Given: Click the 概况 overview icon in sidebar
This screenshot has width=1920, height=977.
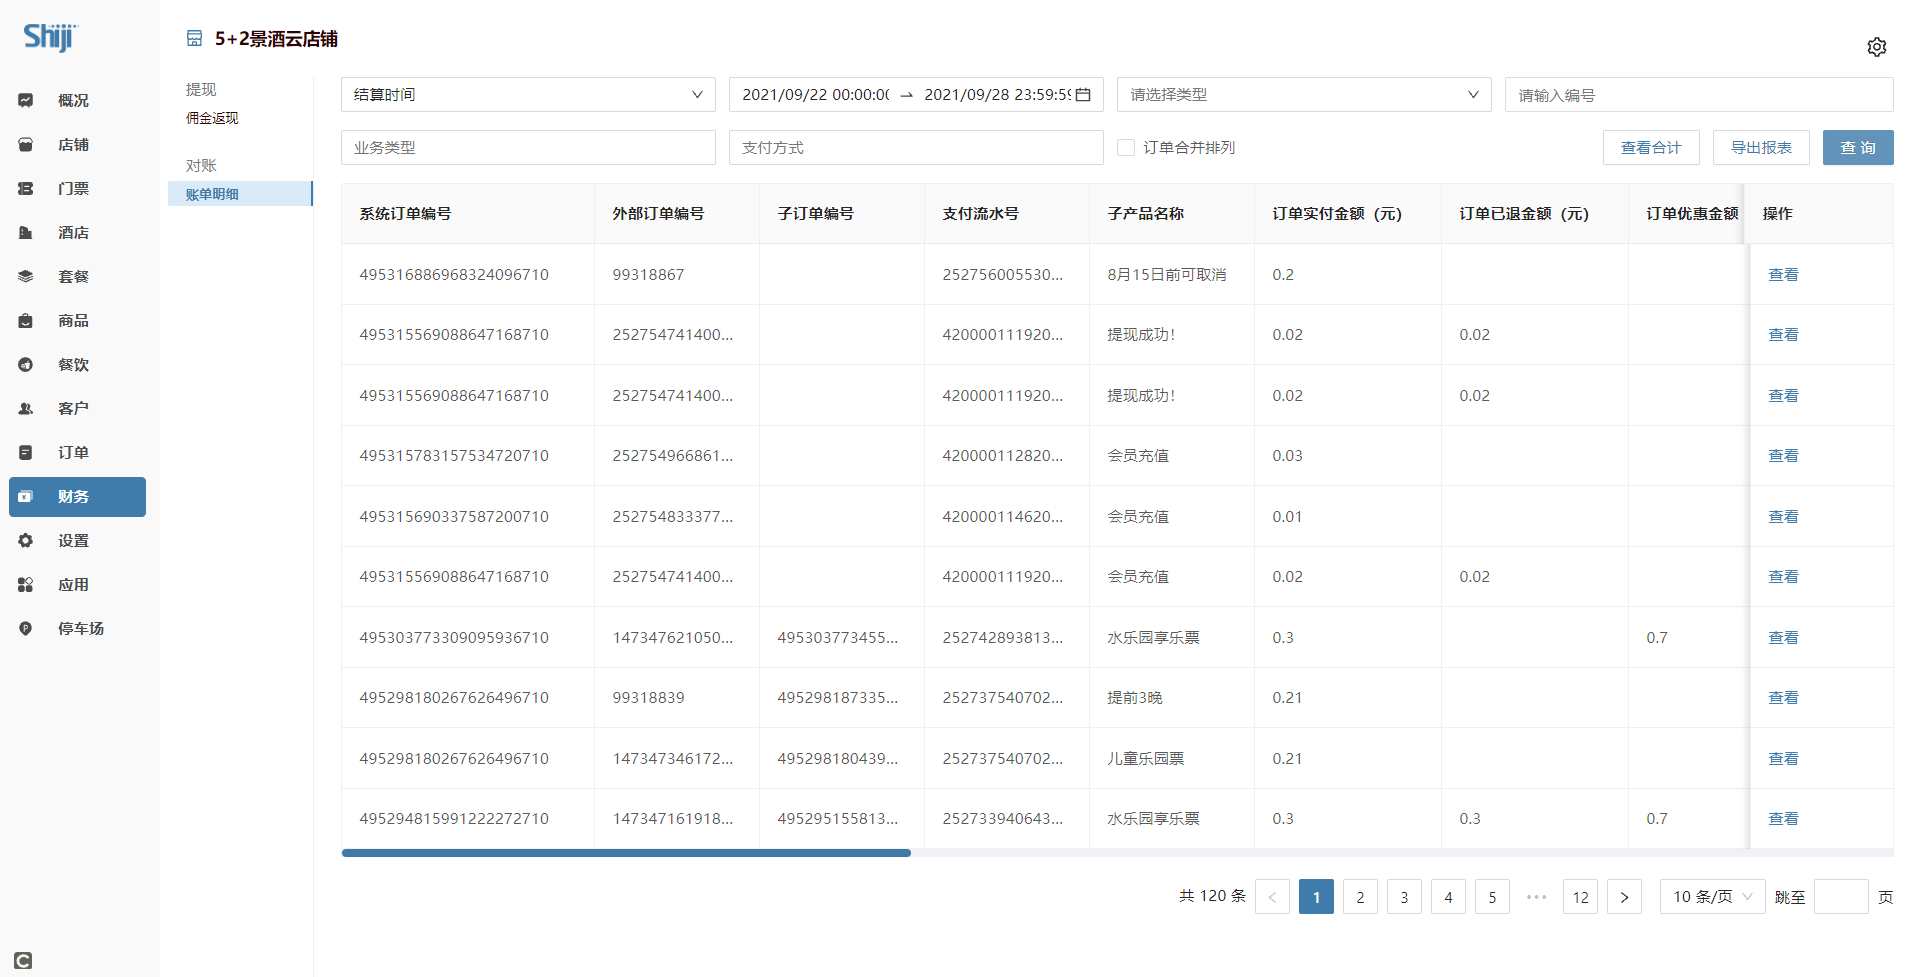Looking at the screenshot, I should tap(26, 100).
